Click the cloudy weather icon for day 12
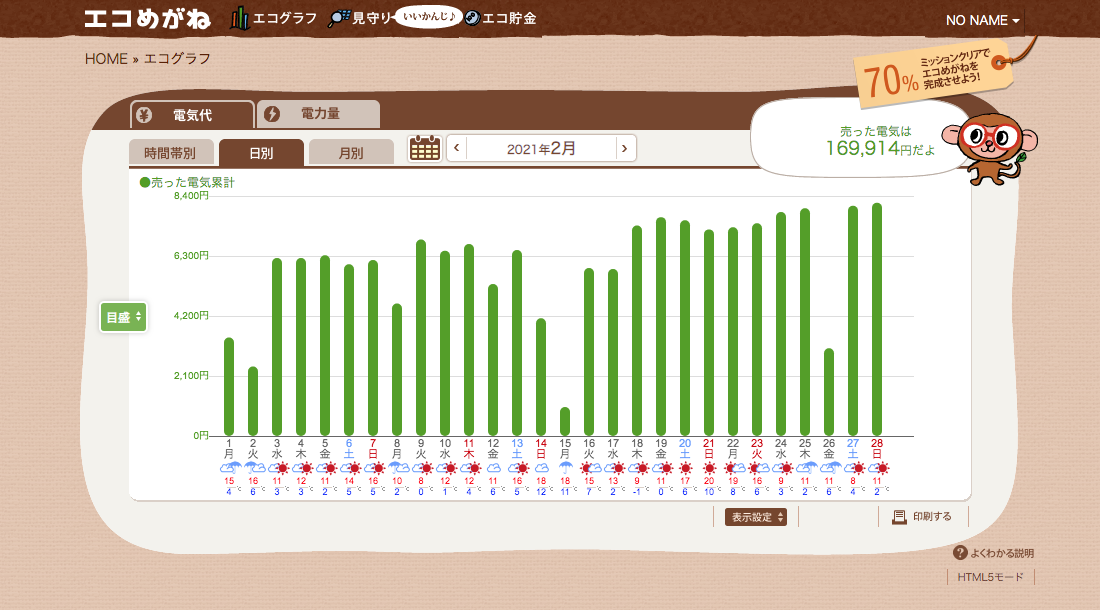1100x610 pixels. [x=493, y=468]
